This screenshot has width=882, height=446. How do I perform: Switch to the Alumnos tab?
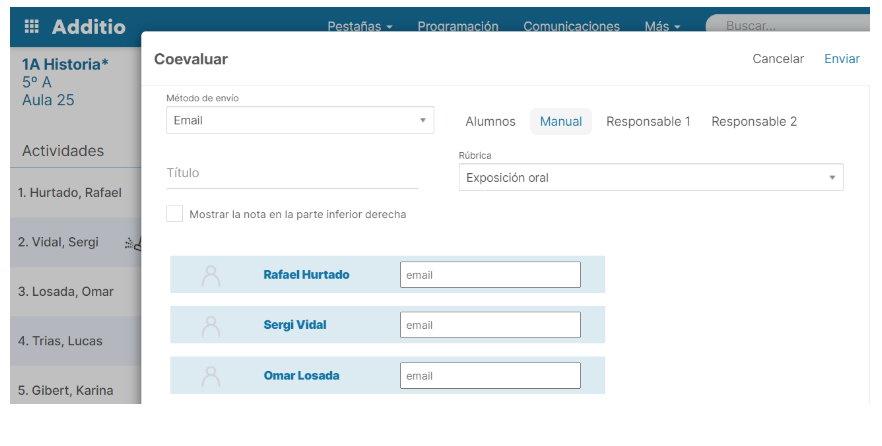tap(490, 122)
